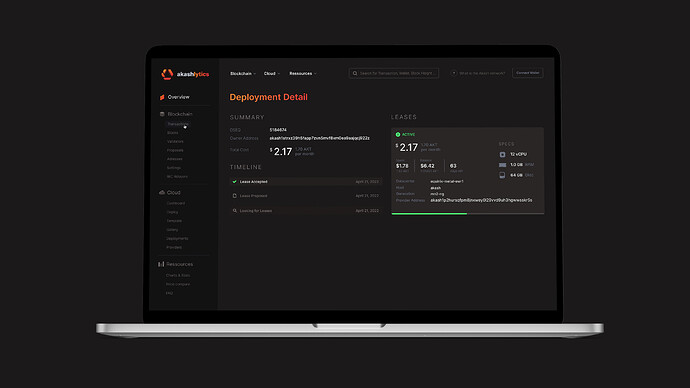The image size is (690, 388).
Task: Click the Deployment Detail heading
Action: (x=268, y=97)
